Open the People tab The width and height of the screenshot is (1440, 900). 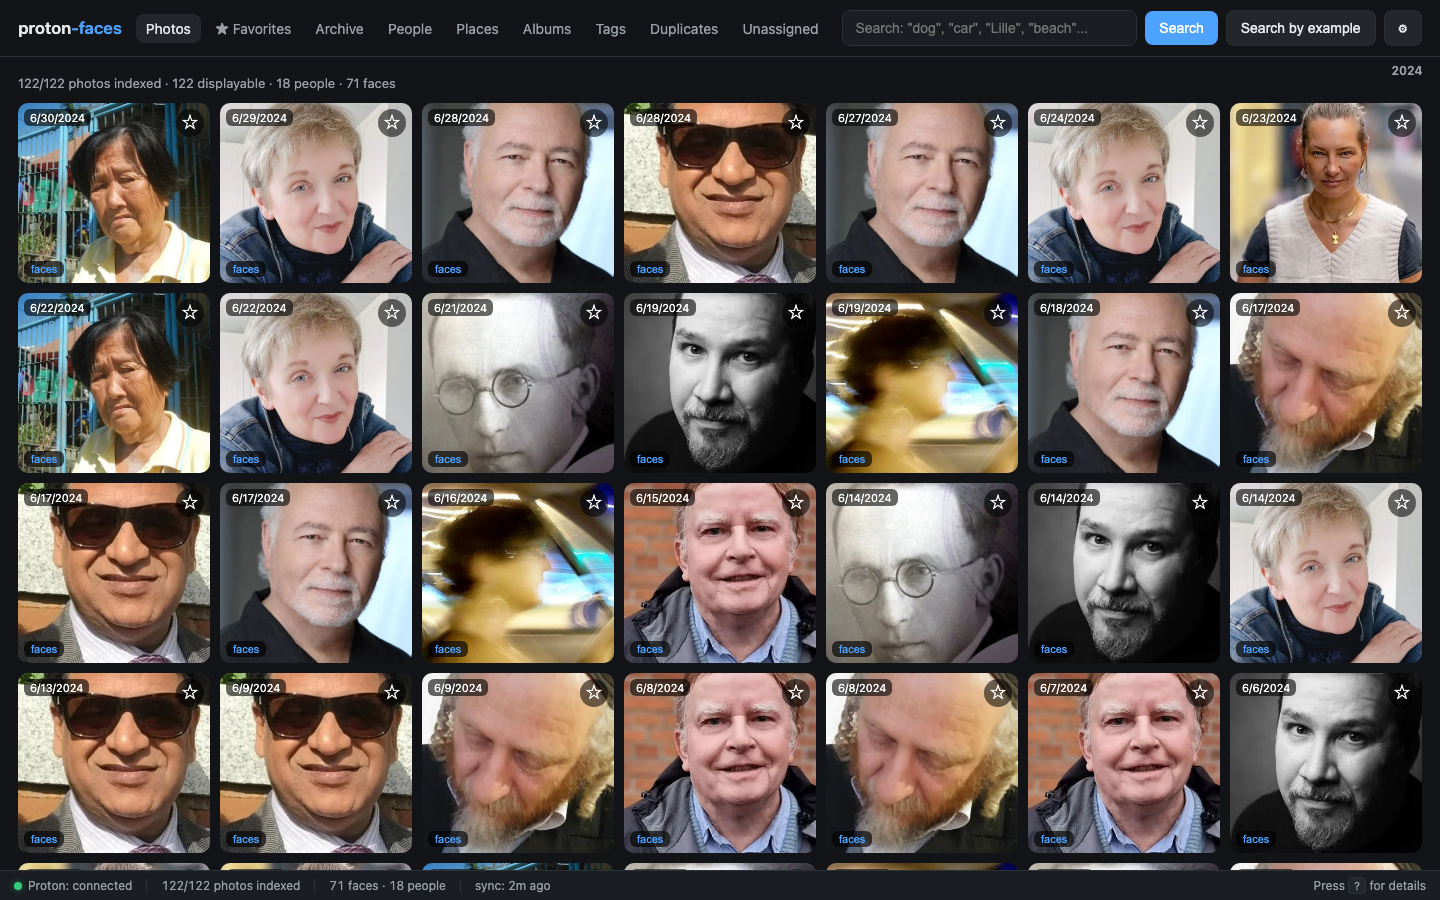click(x=410, y=29)
